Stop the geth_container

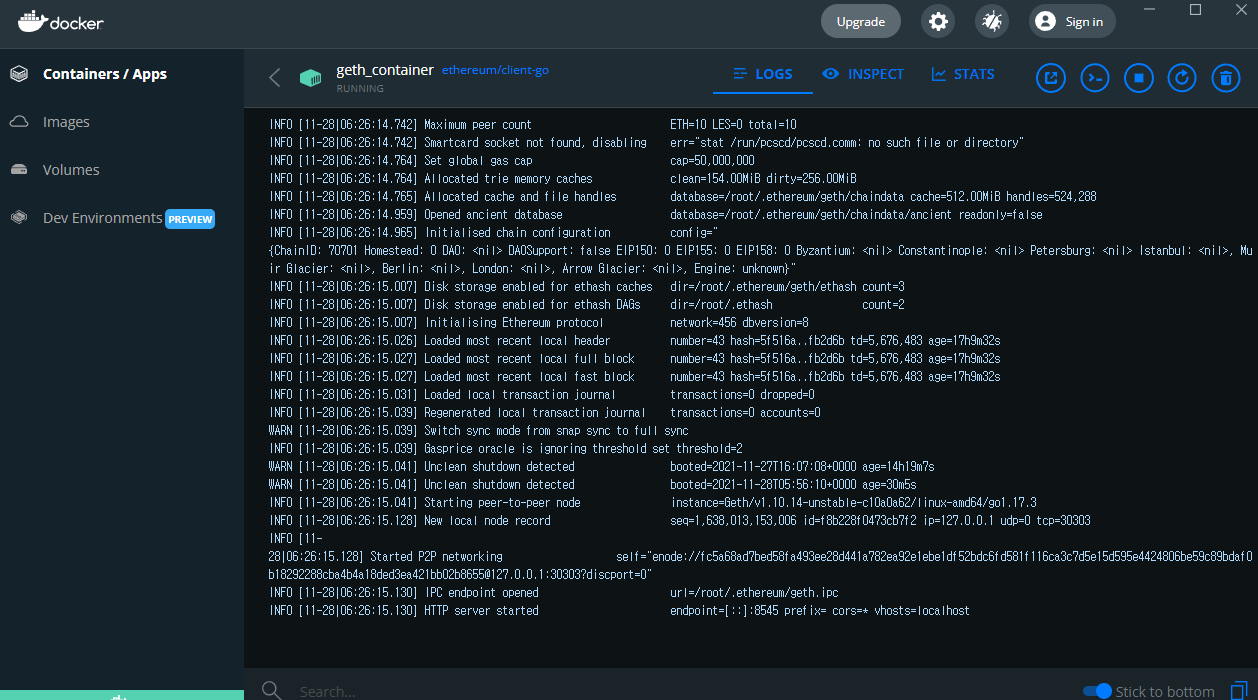(1139, 77)
